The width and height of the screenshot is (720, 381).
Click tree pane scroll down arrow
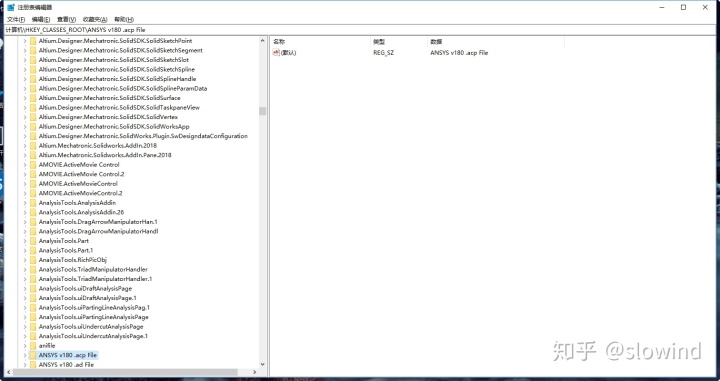pos(263,364)
